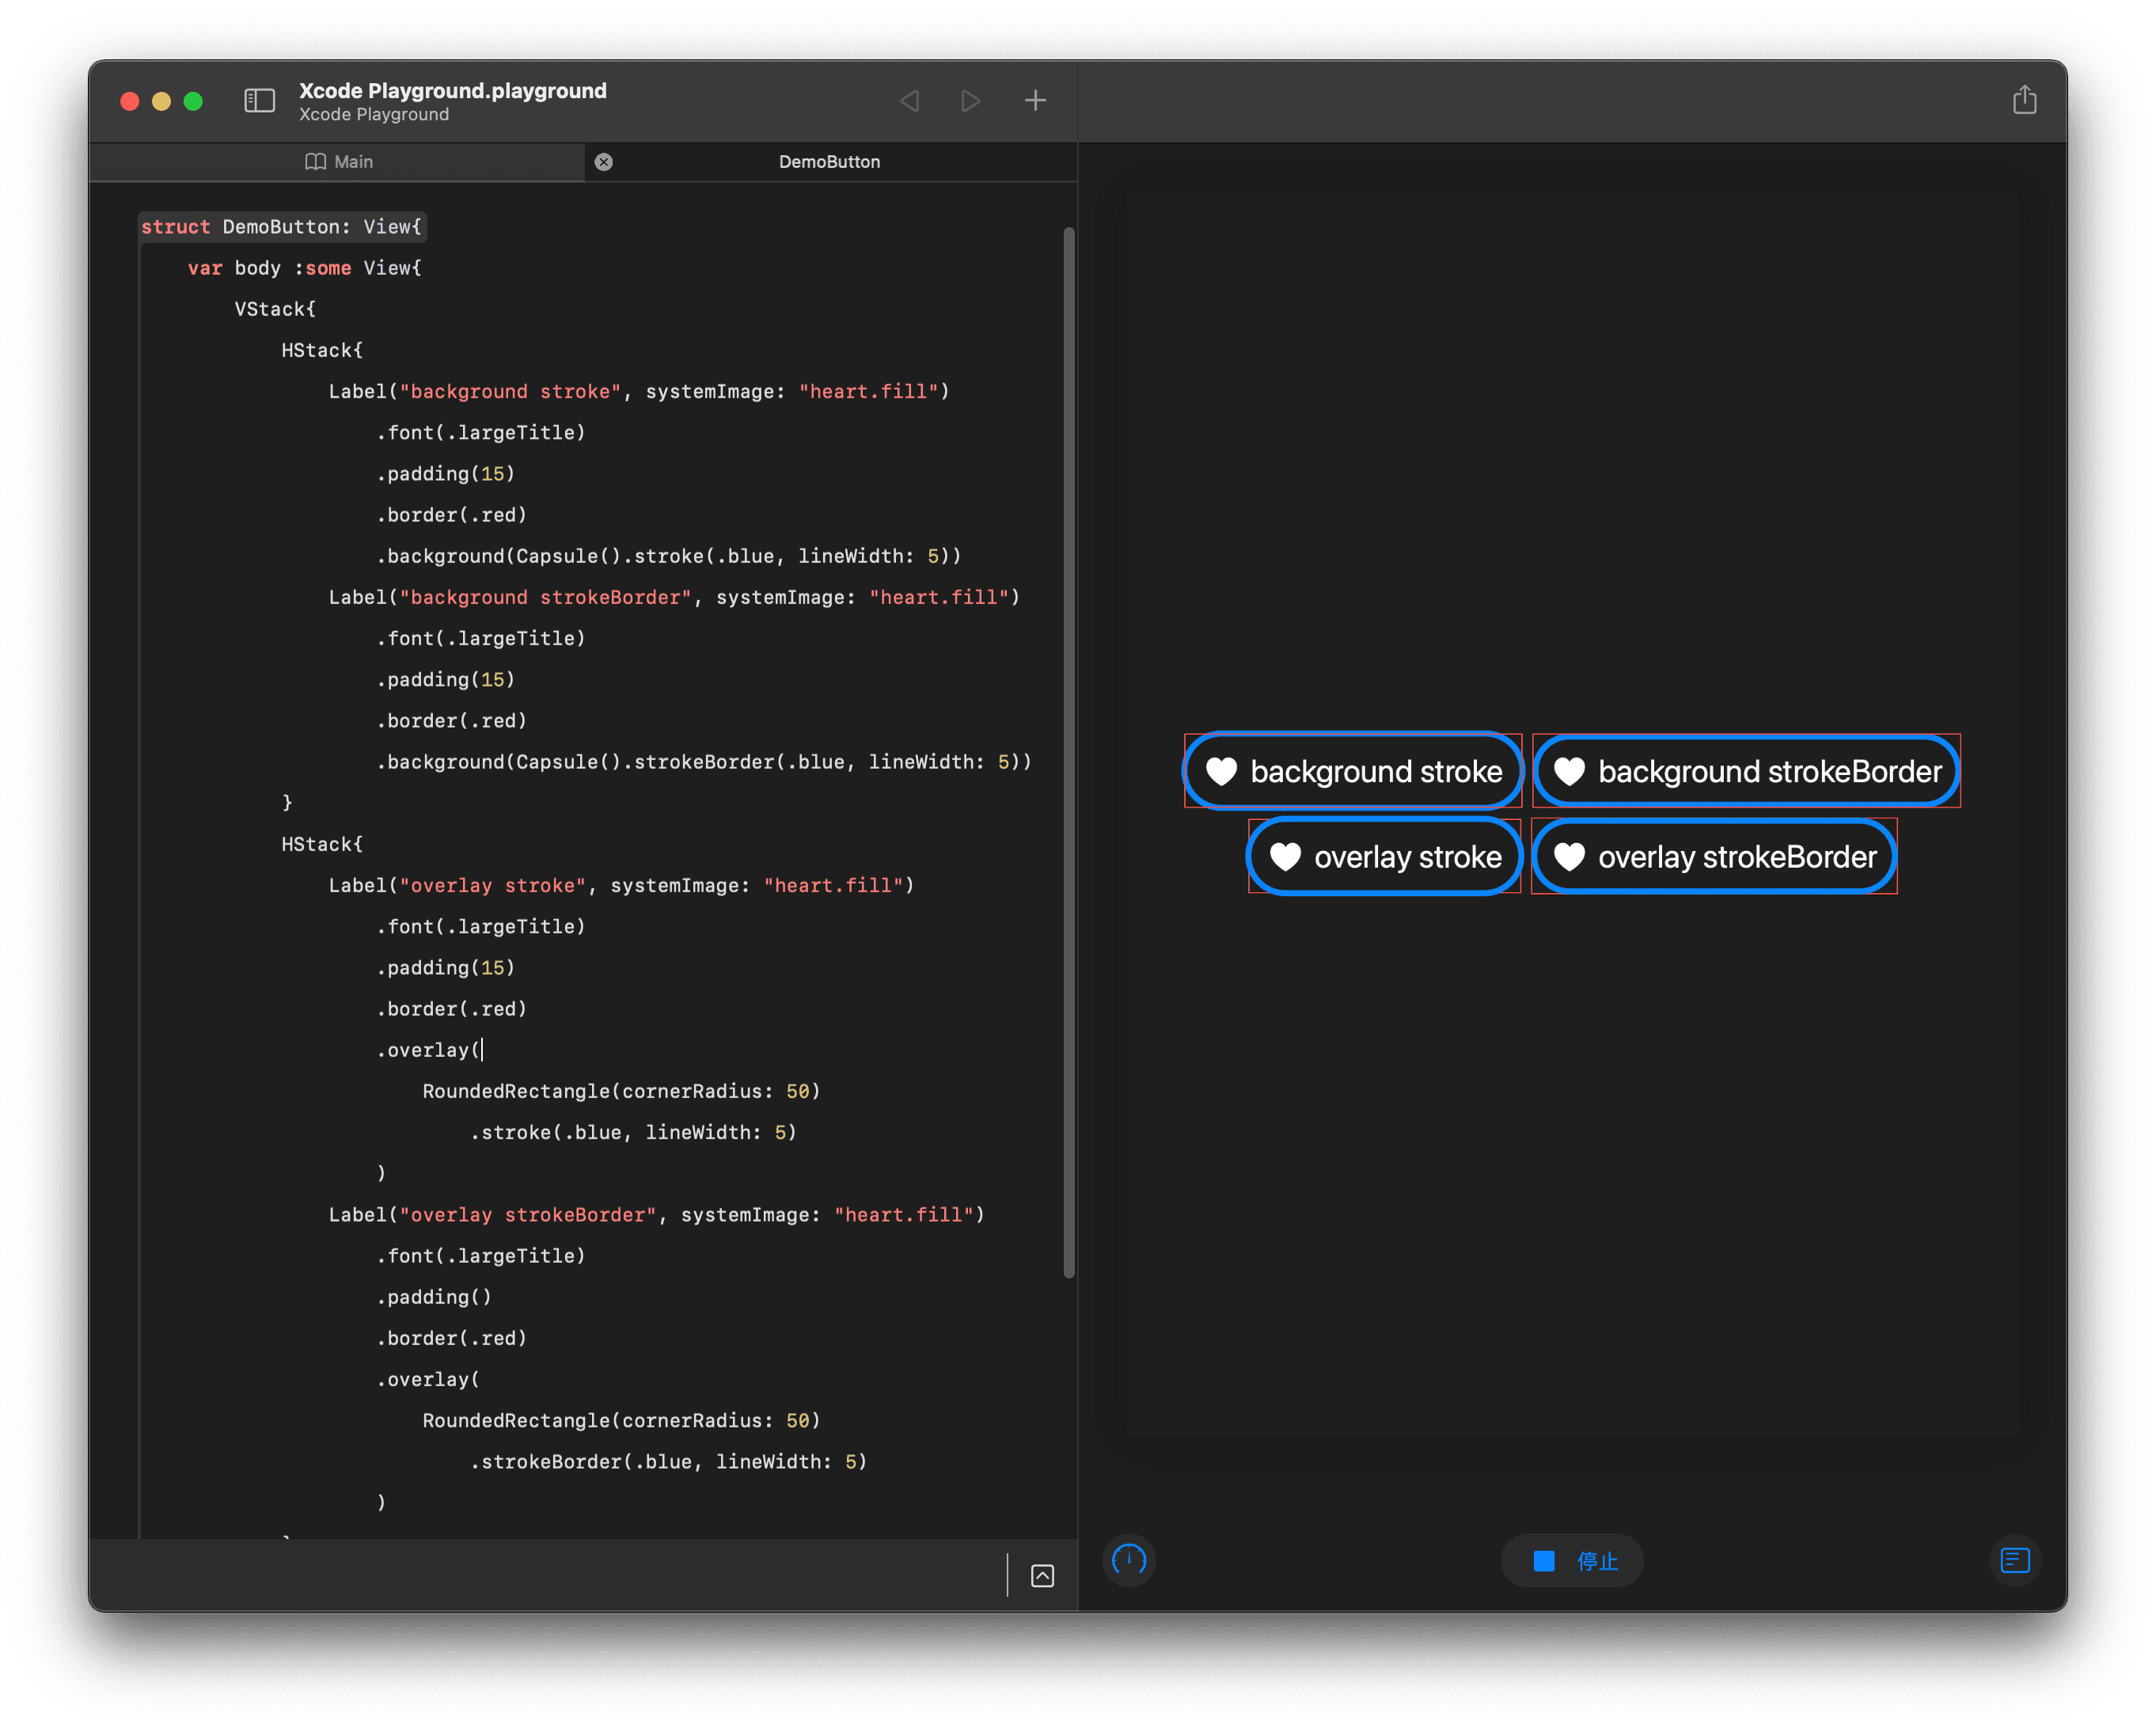Click the heart icon in background stroke button

tap(1224, 771)
